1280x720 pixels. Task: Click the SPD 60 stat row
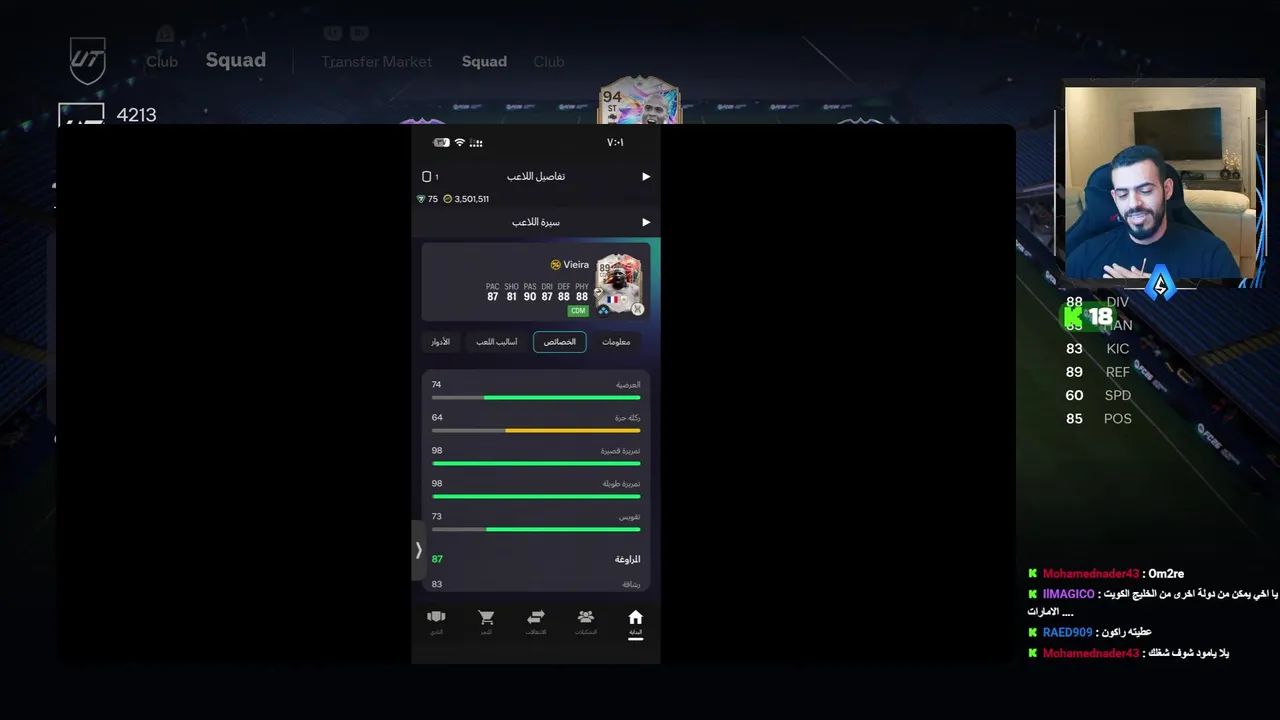1098,395
